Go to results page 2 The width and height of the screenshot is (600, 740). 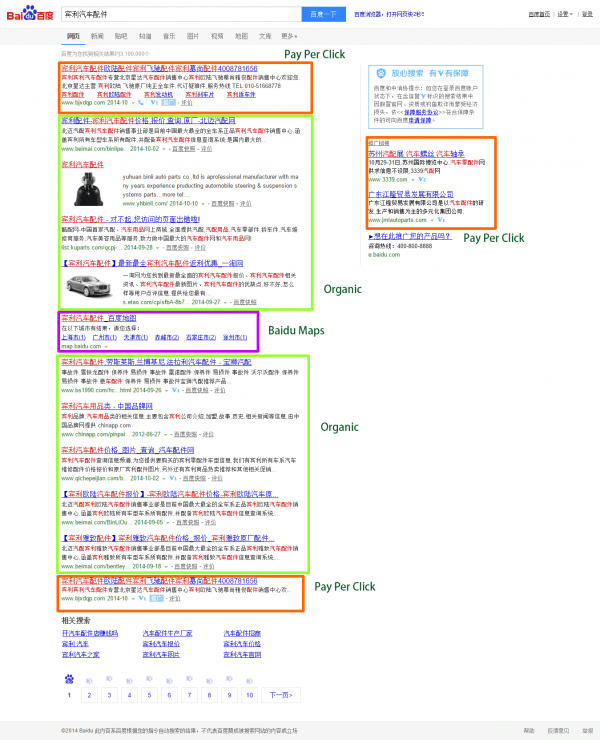[89, 695]
